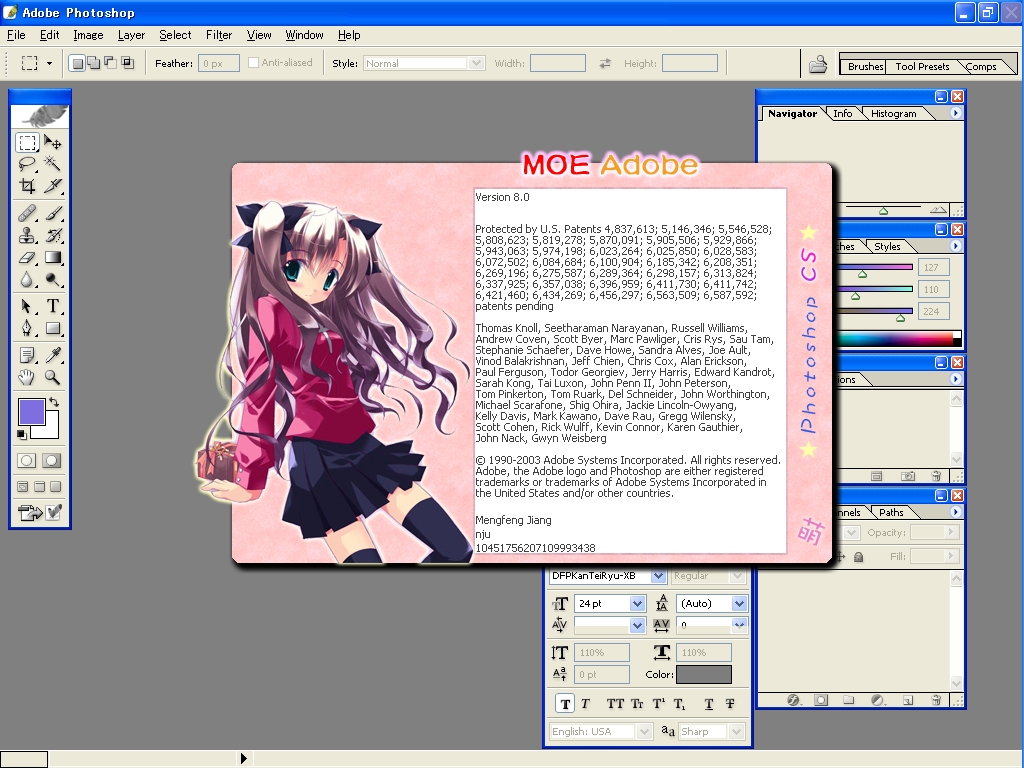Click the purple foreground color swatch
The image size is (1024, 768).
point(30,412)
